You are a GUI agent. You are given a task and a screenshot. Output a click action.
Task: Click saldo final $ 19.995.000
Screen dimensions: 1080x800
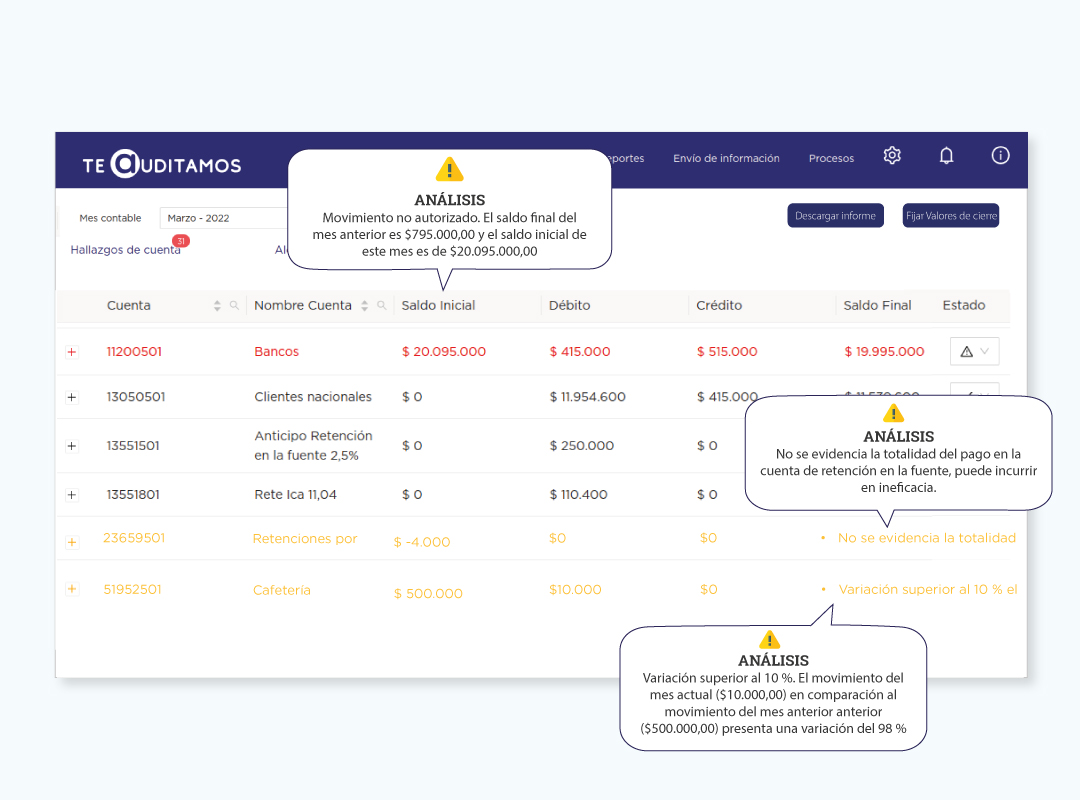[x=884, y=351]
